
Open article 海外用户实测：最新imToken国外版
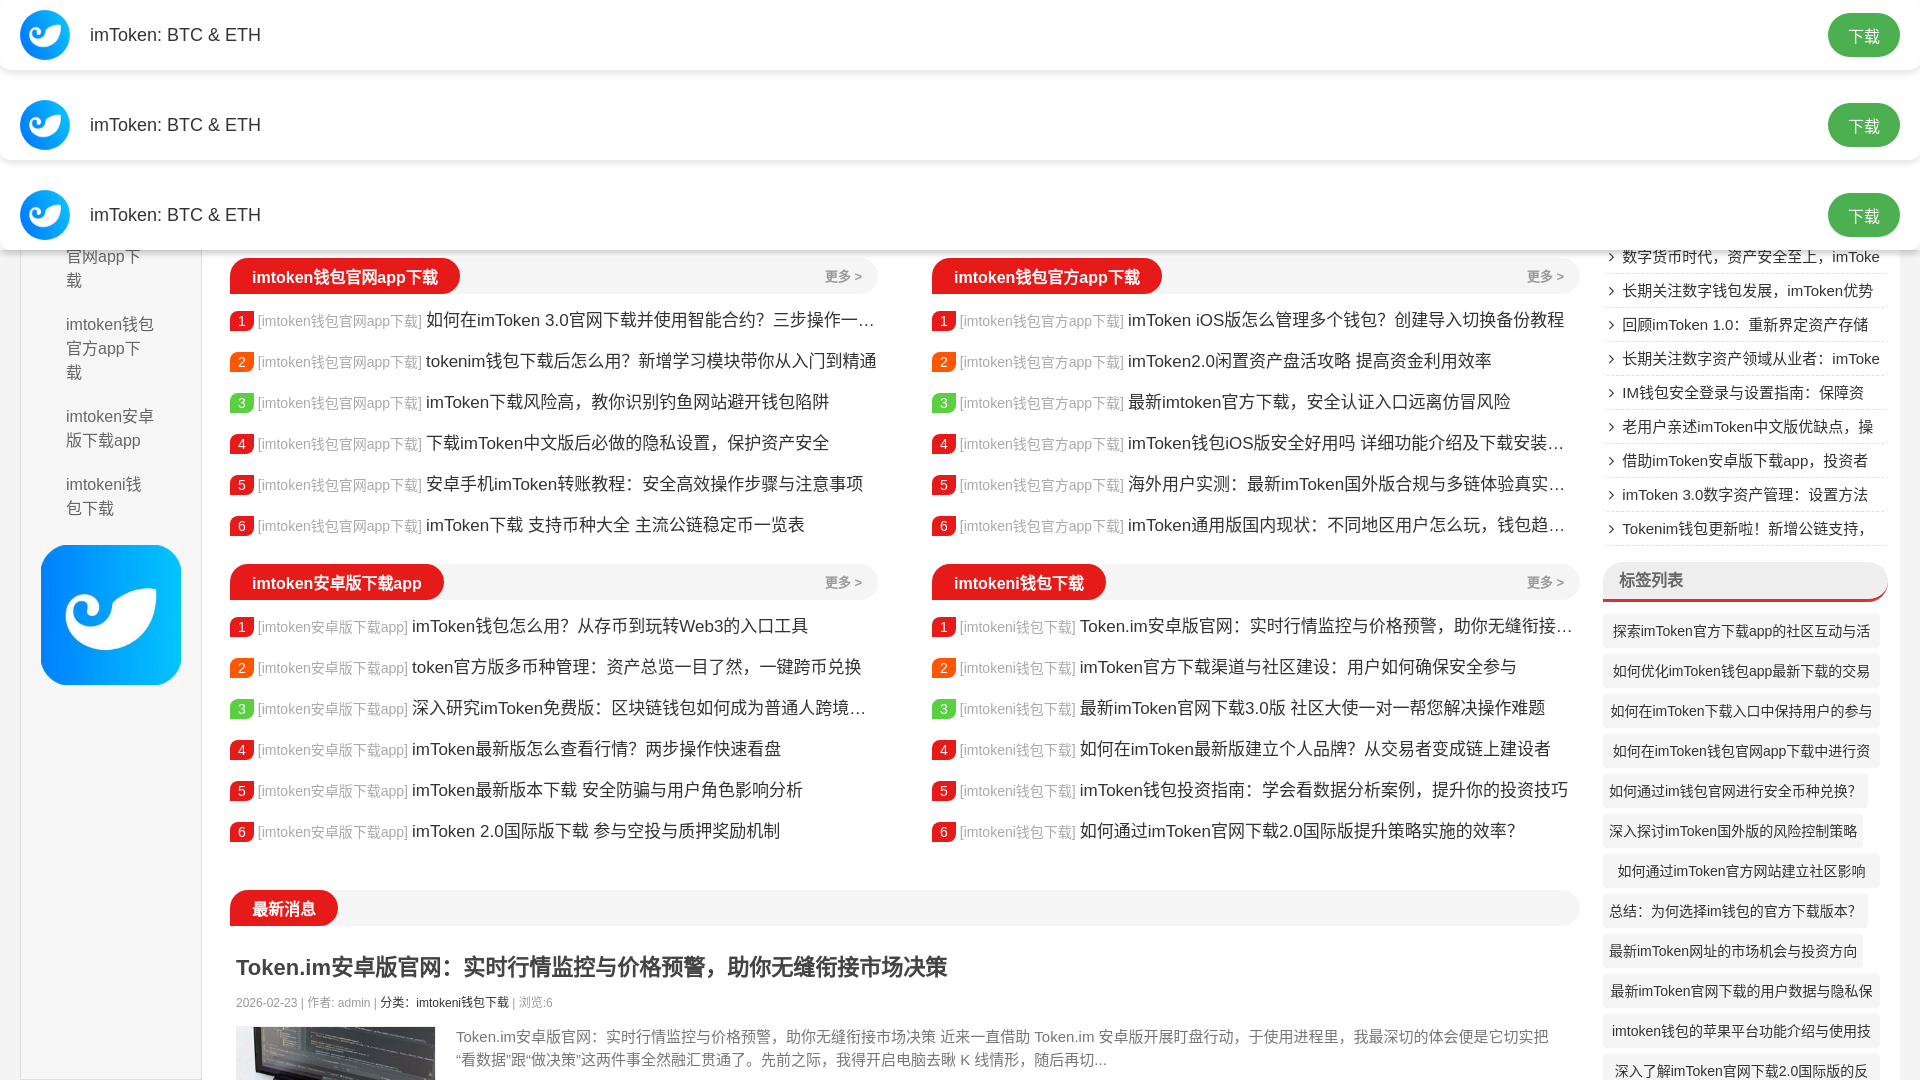click(x=1346, y=484)
